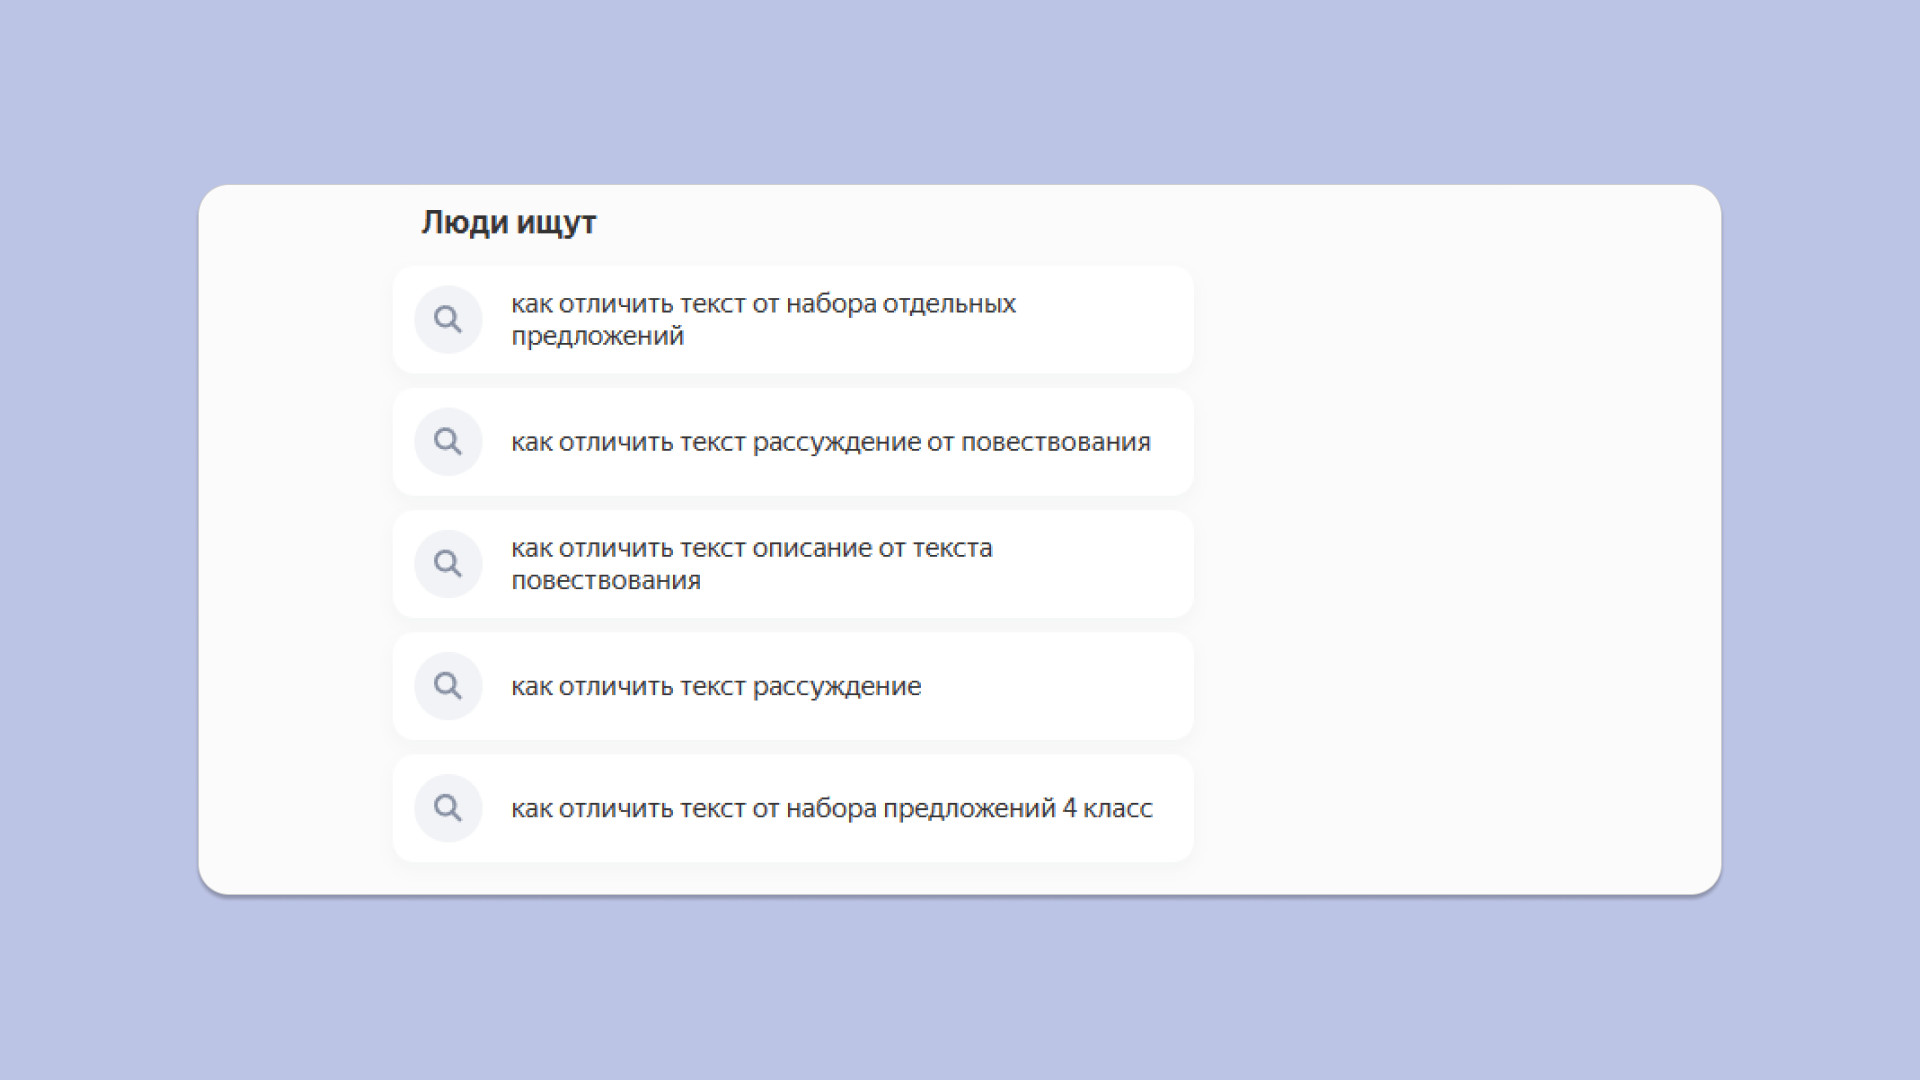Click empty white panel area right of suggestions

pos(1450,540)
